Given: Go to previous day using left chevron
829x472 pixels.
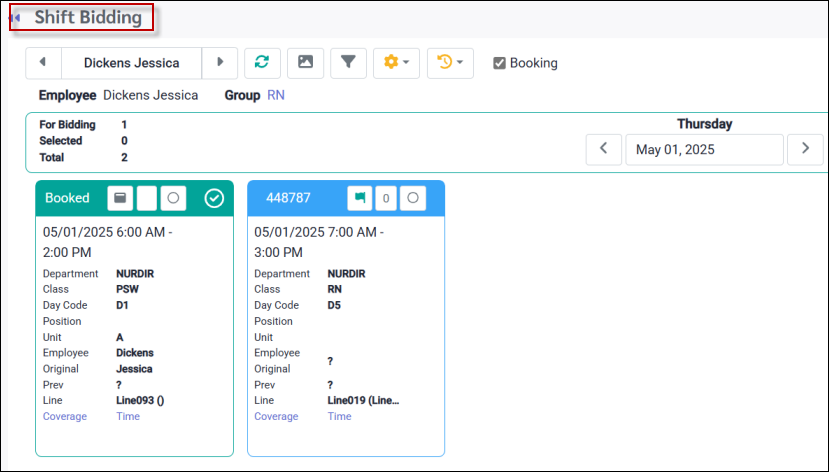Looking at the screenshot, I should click(x=604, y=149).
